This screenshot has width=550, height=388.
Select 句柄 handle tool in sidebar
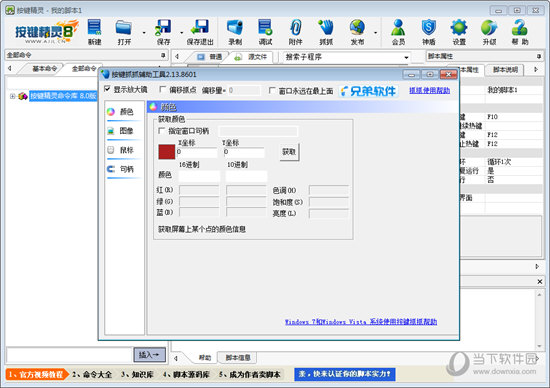tap(121, 169)
